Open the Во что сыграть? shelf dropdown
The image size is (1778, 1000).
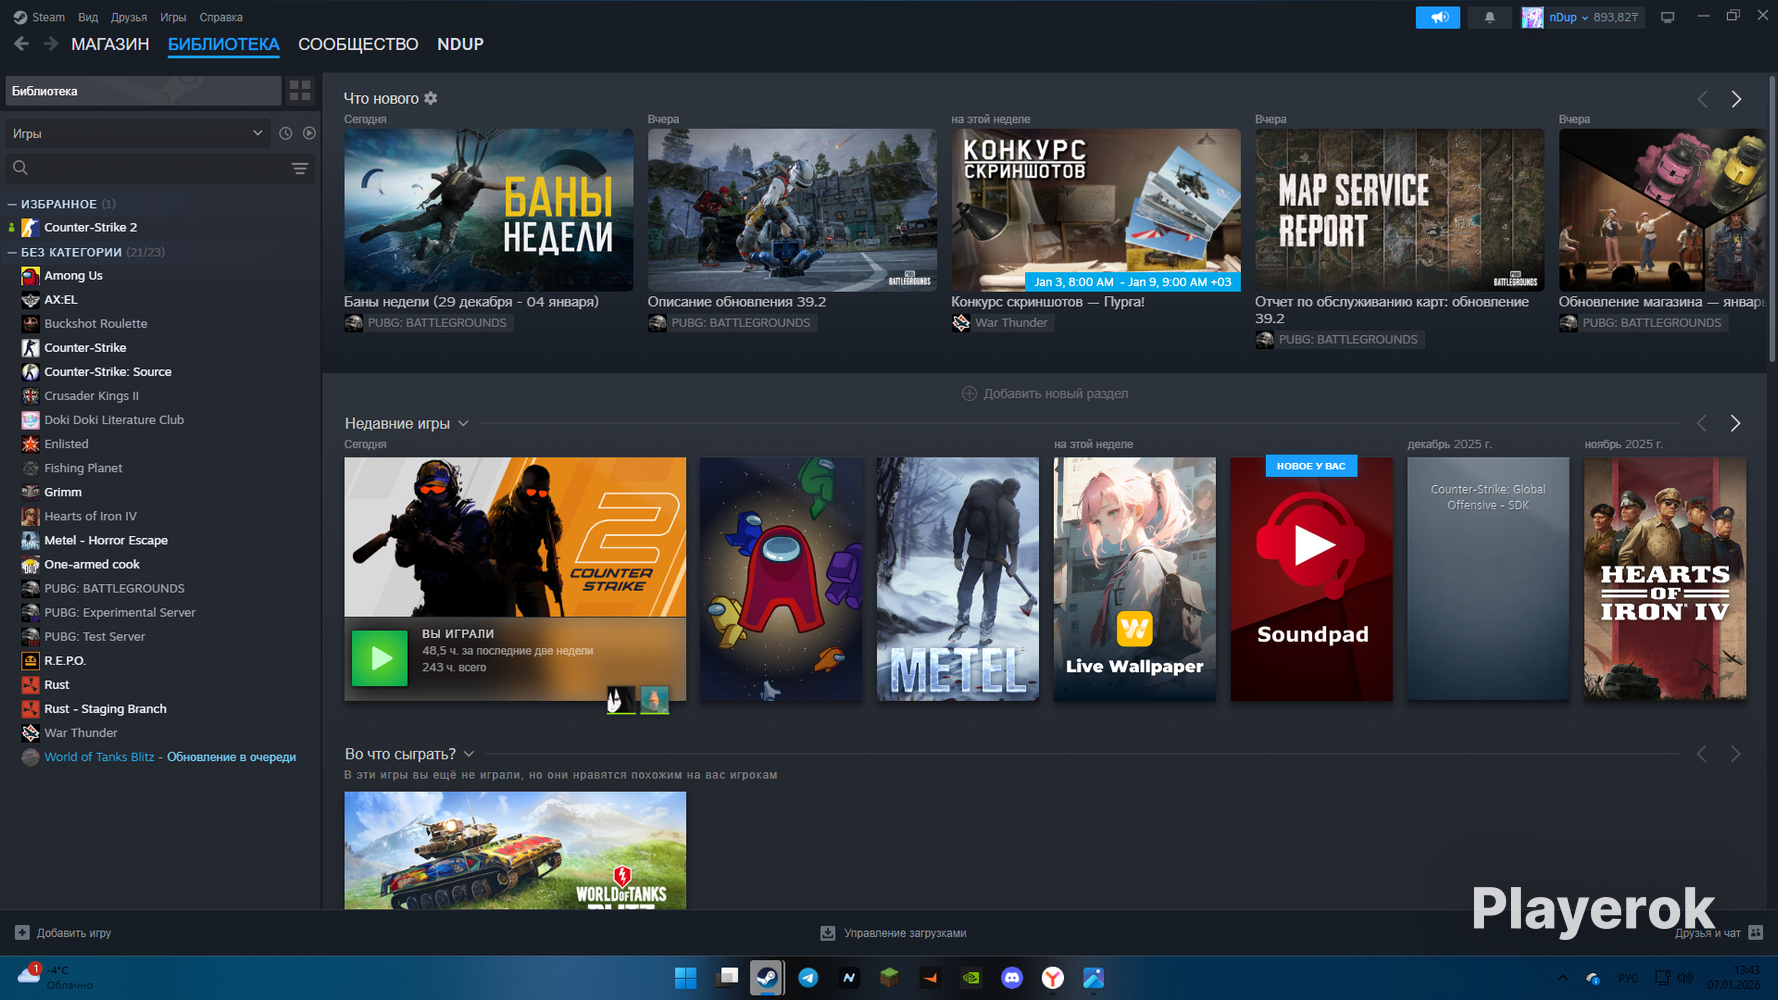click(x=469, y=754)
